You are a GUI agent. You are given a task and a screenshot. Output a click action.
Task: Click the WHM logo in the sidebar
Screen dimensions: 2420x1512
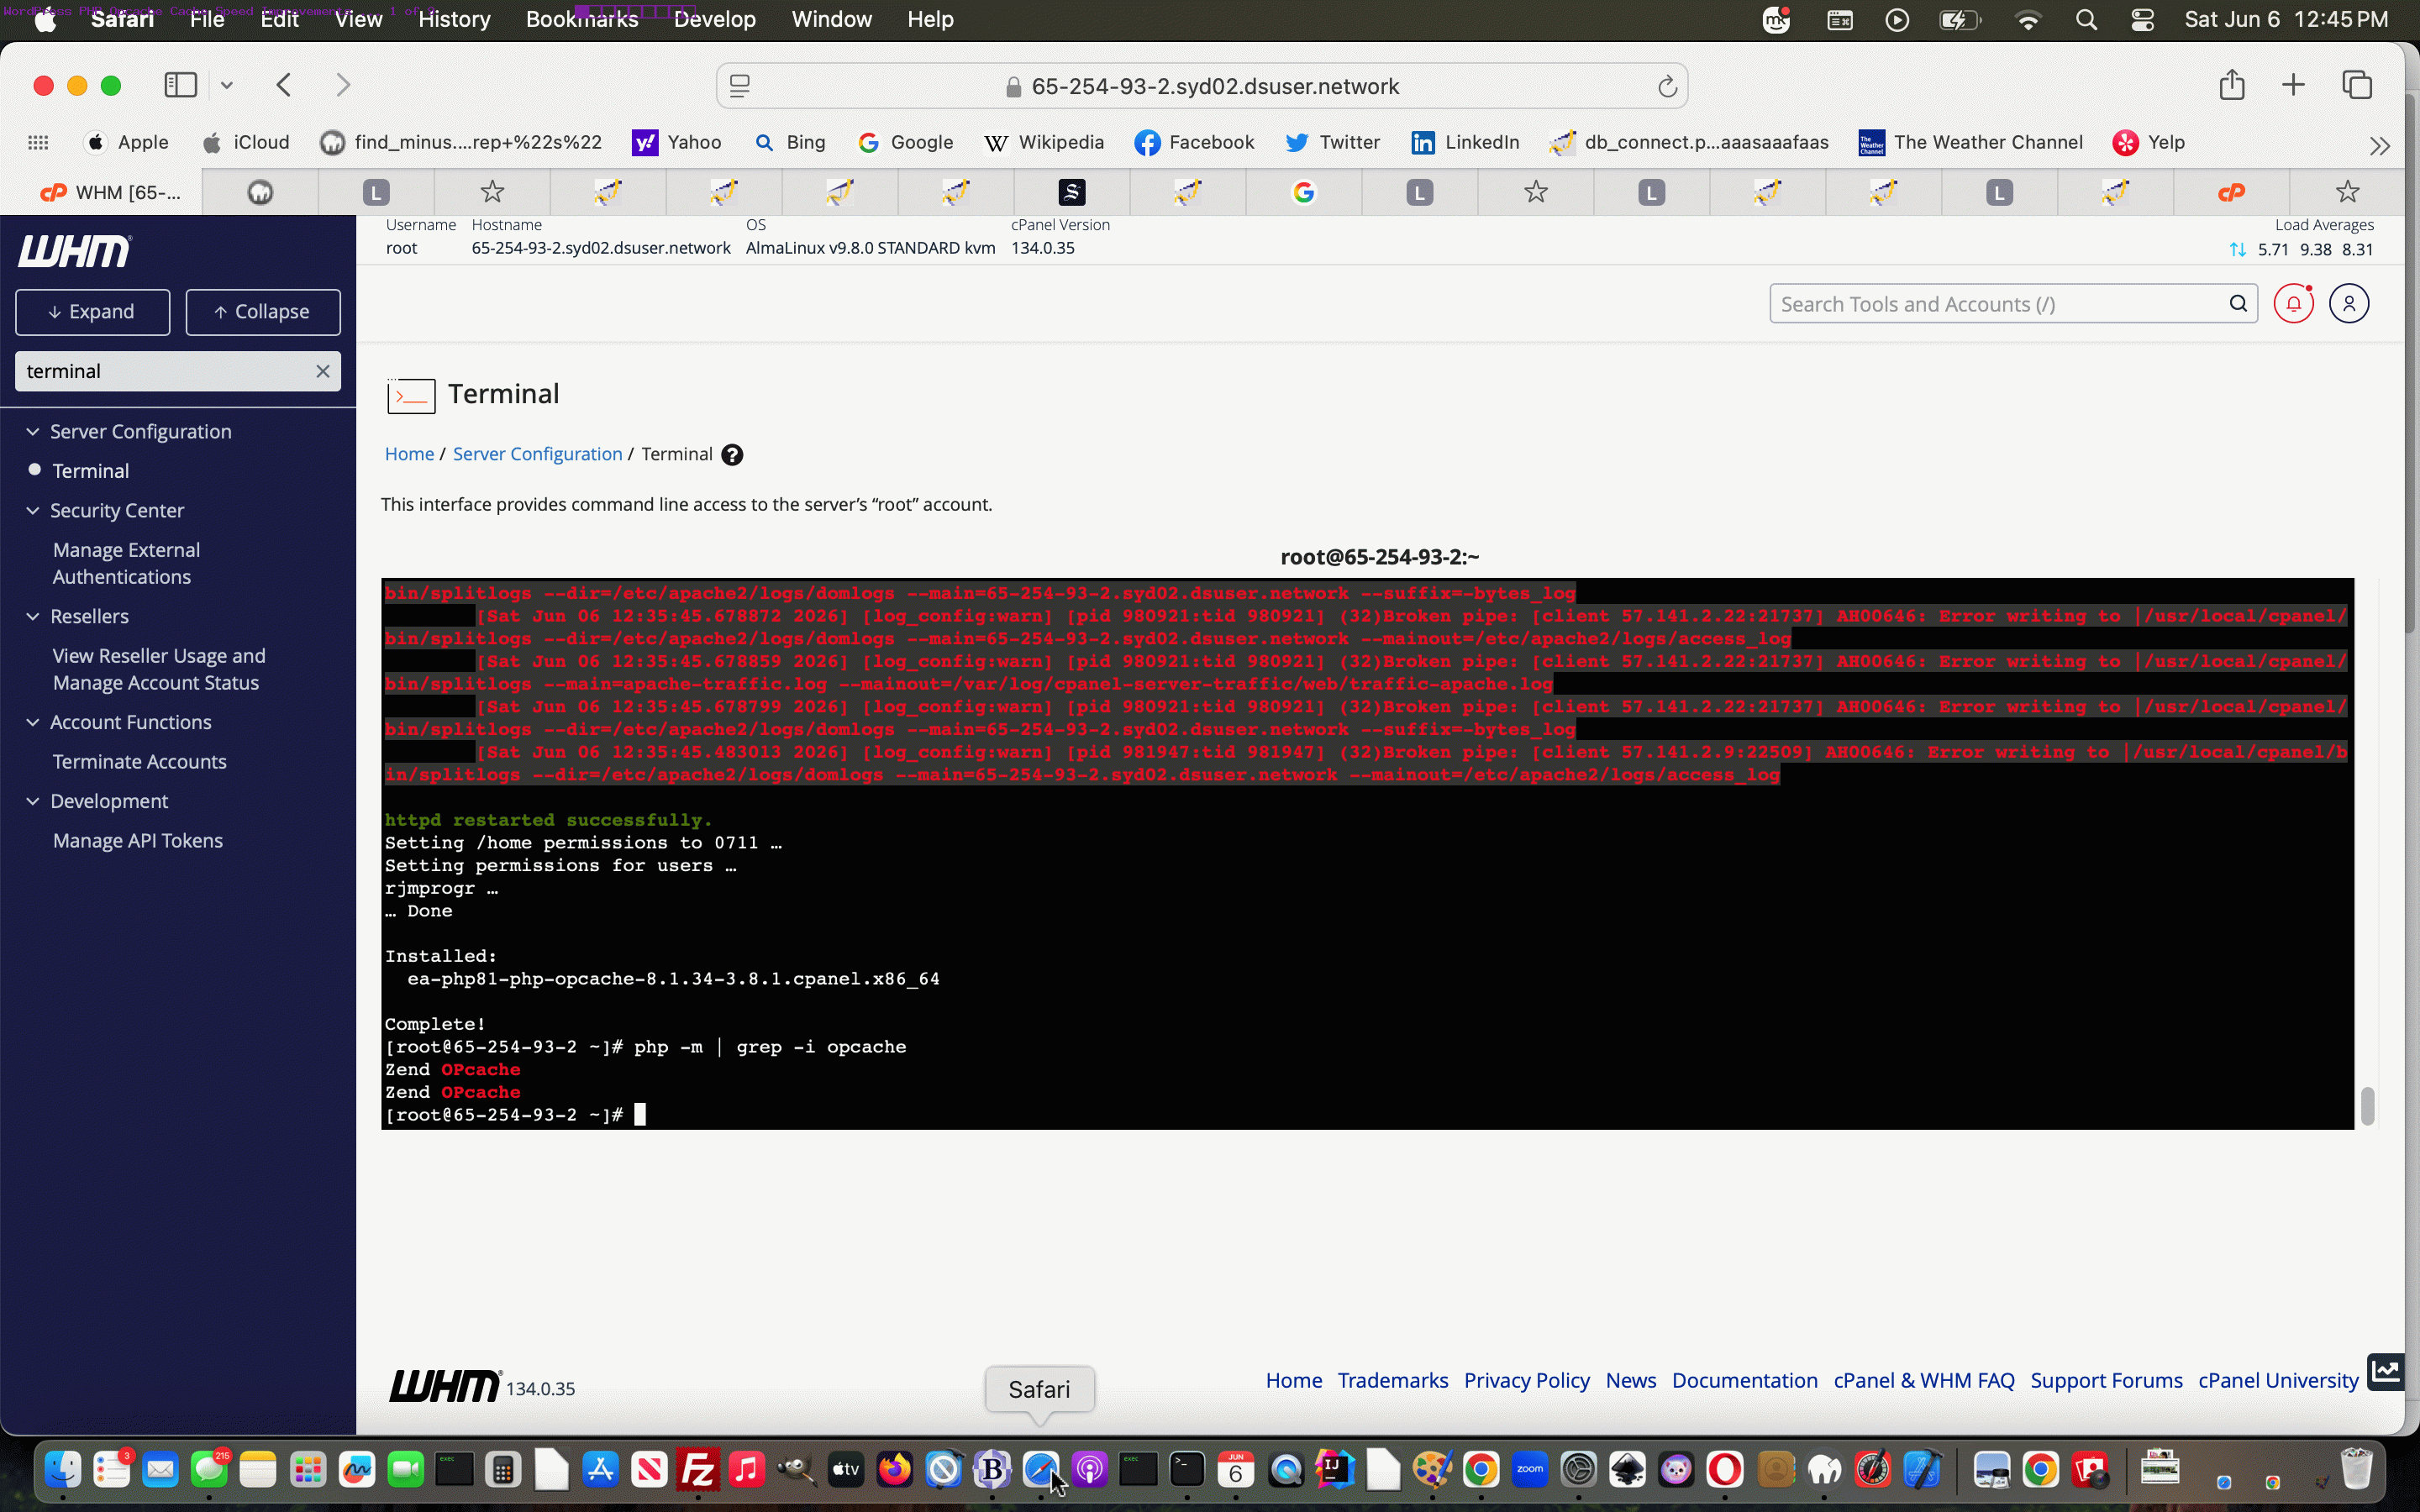74,251
